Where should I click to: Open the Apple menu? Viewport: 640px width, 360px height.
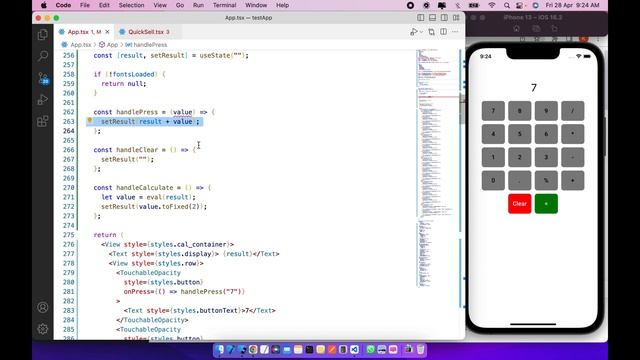click(44, 5)
